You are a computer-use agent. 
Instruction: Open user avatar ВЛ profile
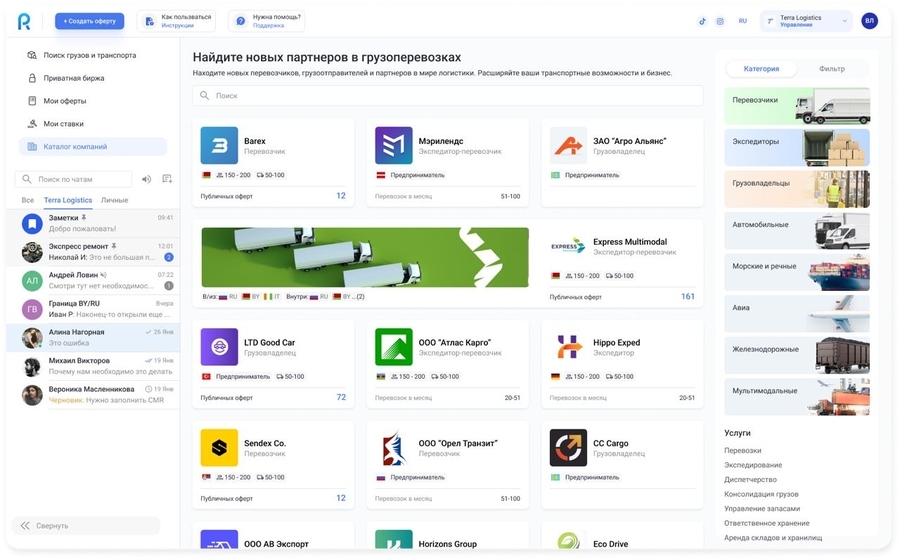(x=869, y=21)
